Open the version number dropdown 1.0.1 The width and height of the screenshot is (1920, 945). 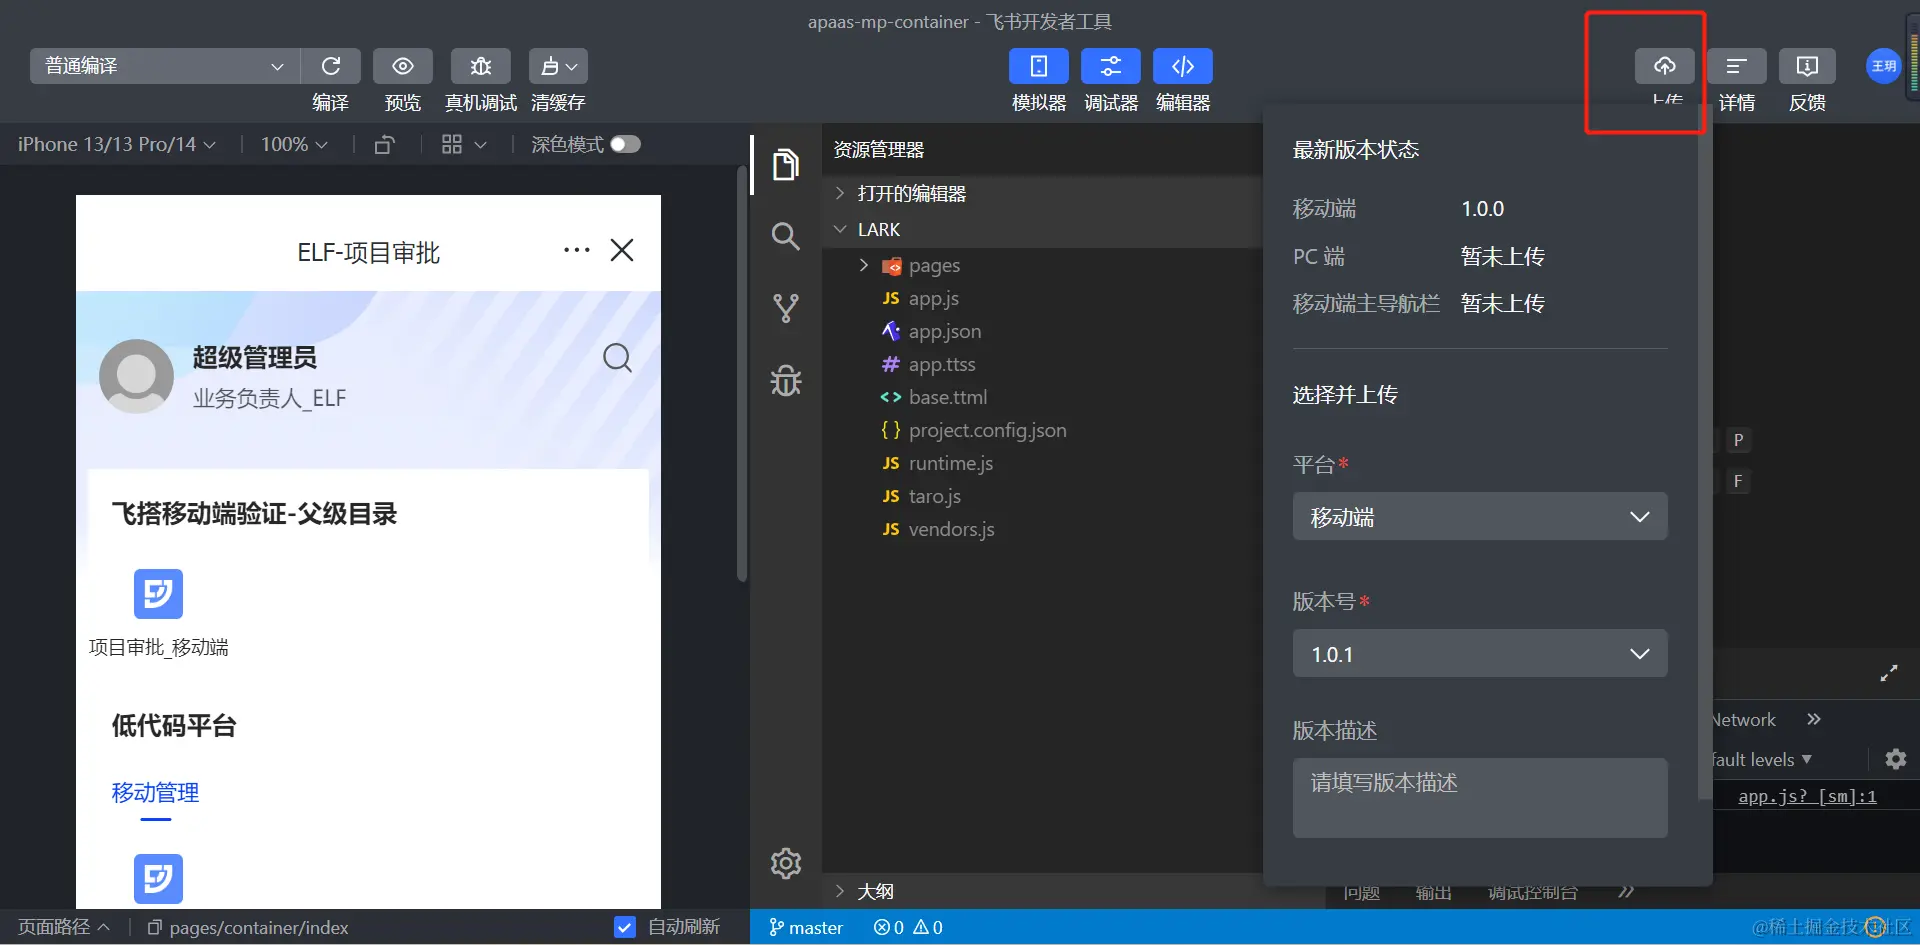point(1480,654)
